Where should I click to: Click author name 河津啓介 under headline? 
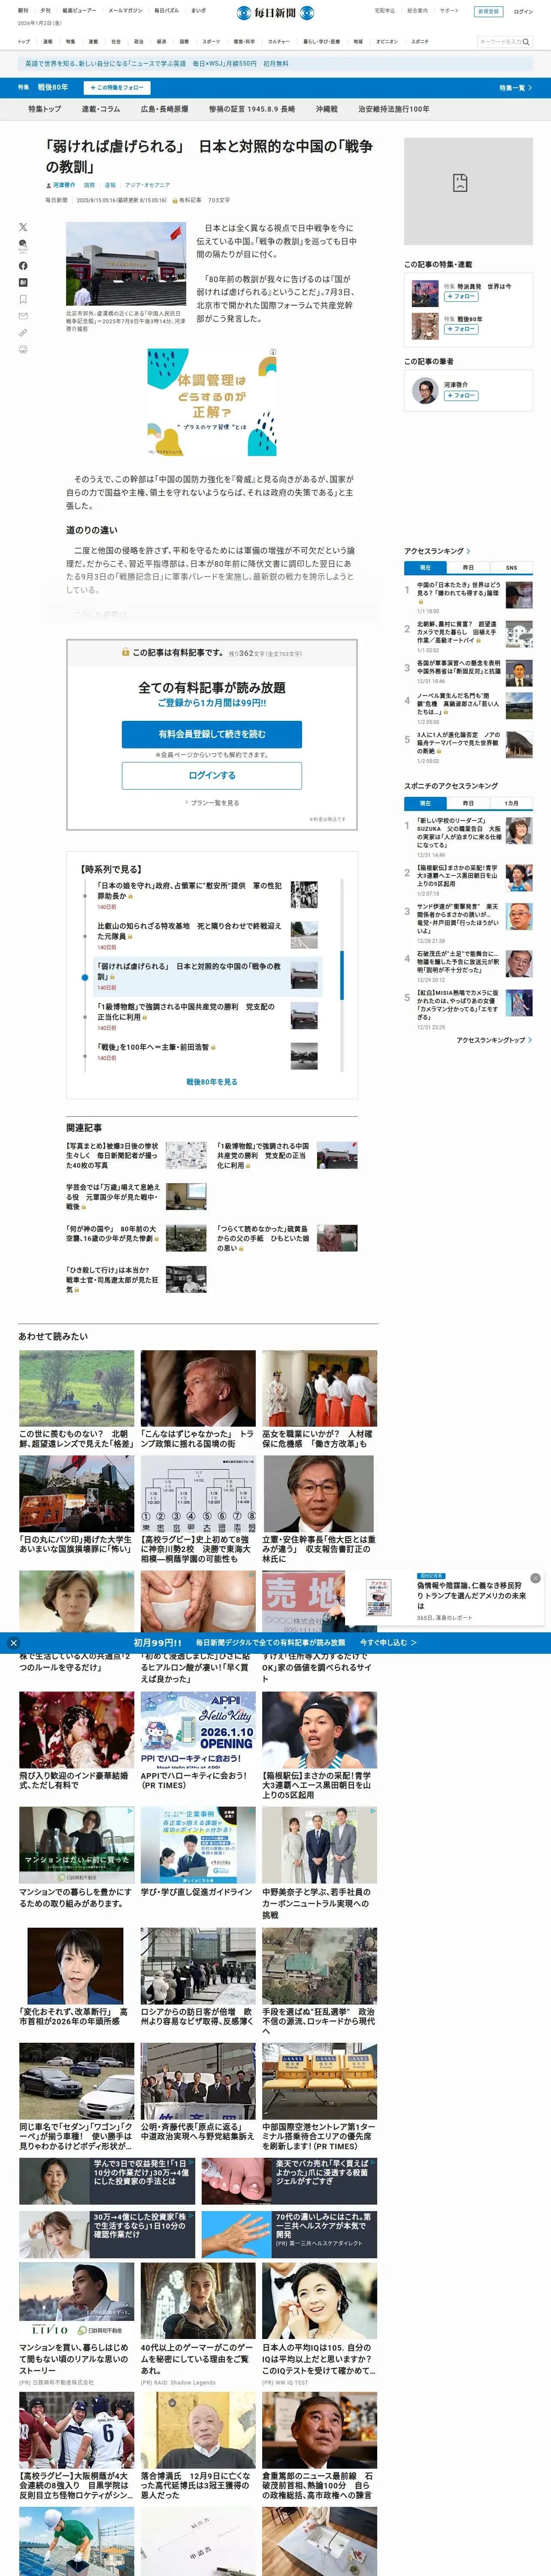pos(63,185)
